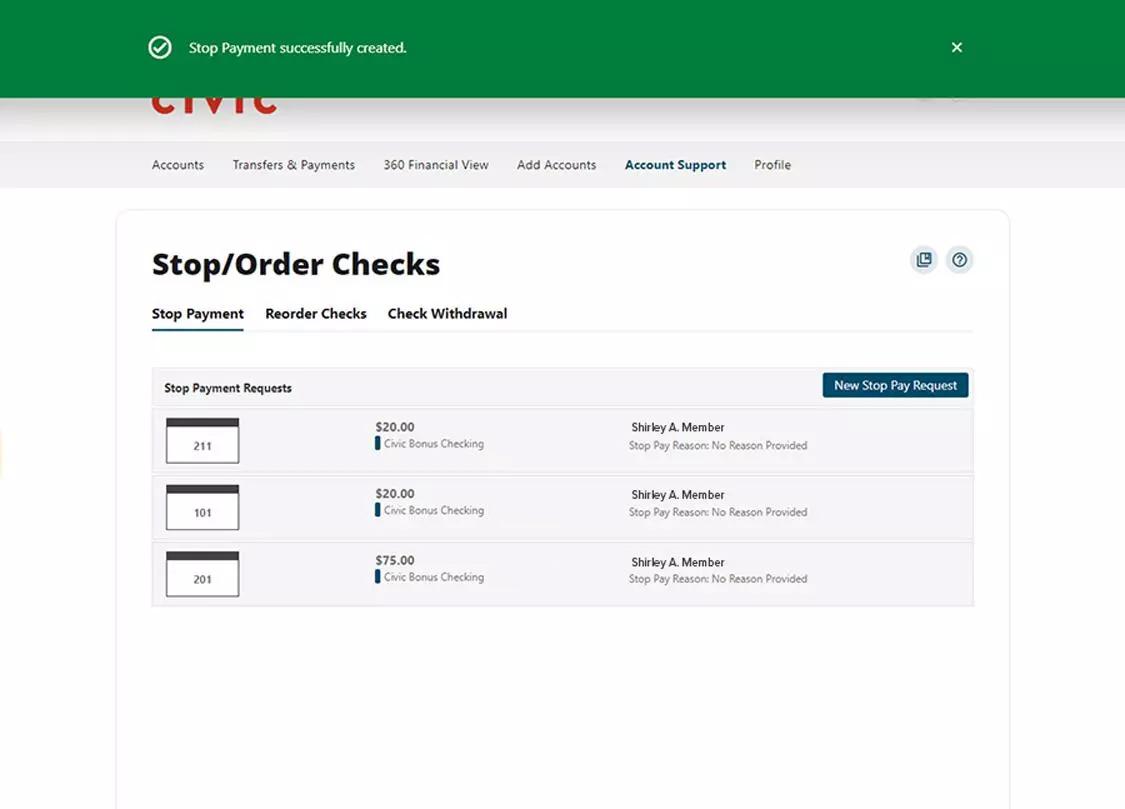Screen dimensions: 1125x809
Task: Open the Add Accounts section
Action: tap(556, 165)
